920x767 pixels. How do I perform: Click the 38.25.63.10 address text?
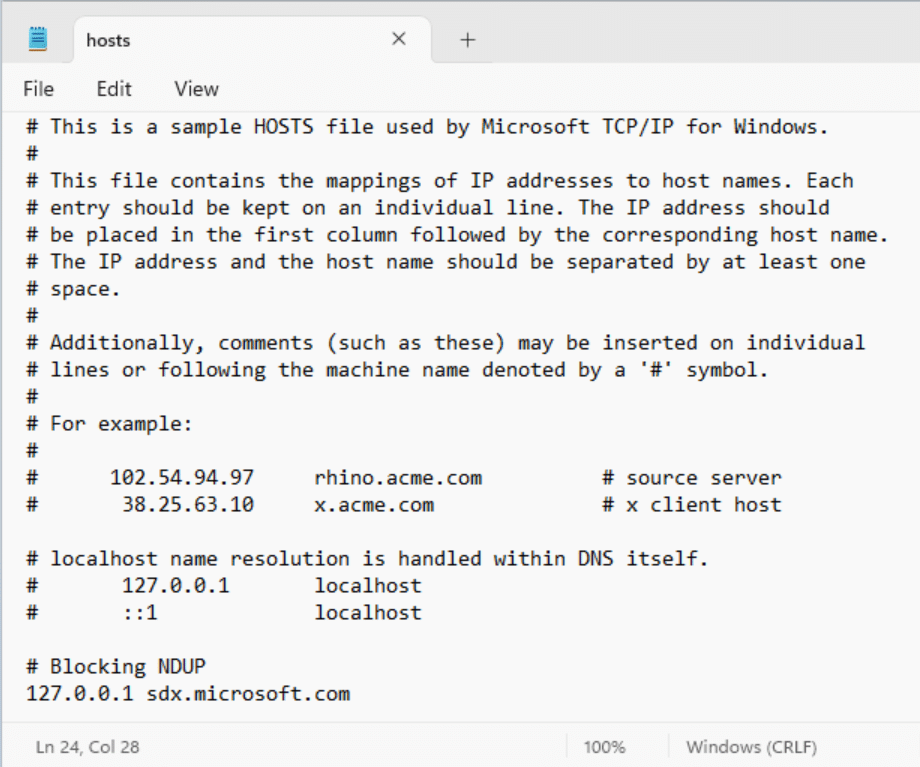click(188, 505)
